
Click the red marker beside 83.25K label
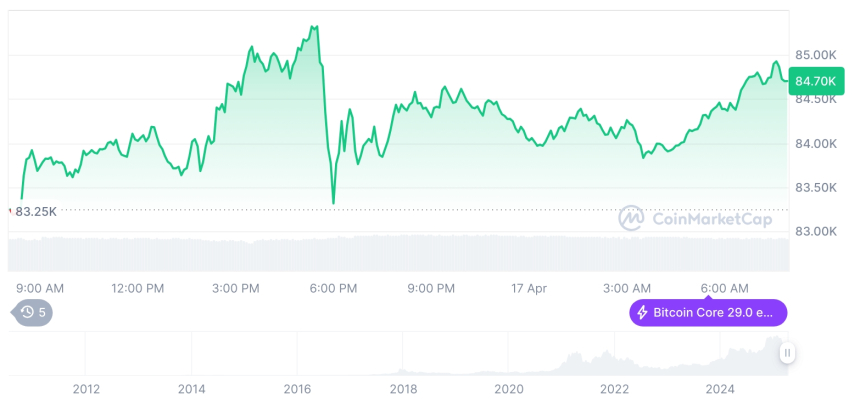(10, 211)
